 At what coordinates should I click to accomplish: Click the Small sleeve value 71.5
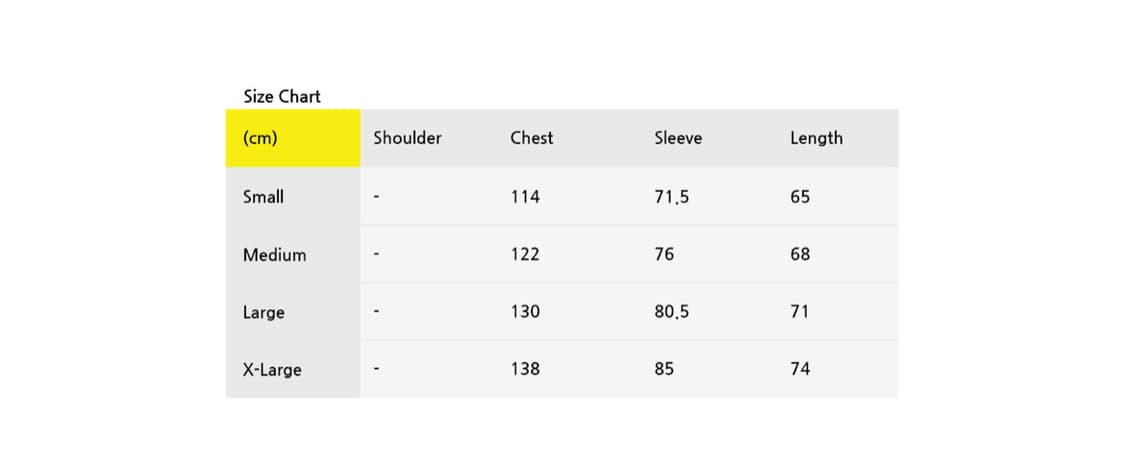[x=671, y=197]
